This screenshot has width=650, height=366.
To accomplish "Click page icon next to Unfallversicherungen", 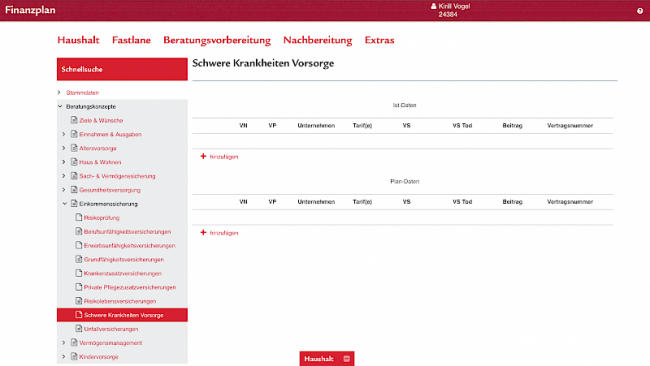I will tap(79, 328).
